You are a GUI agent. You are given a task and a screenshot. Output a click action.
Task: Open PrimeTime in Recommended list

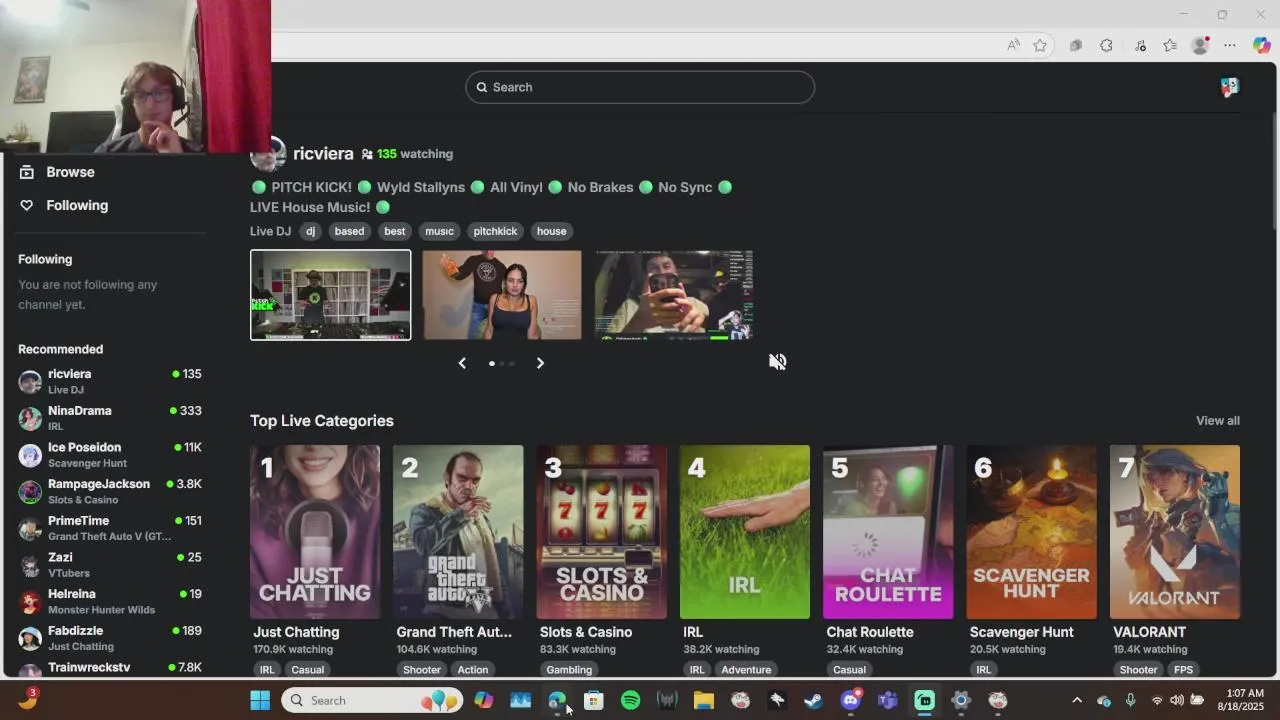pos(110,528)
